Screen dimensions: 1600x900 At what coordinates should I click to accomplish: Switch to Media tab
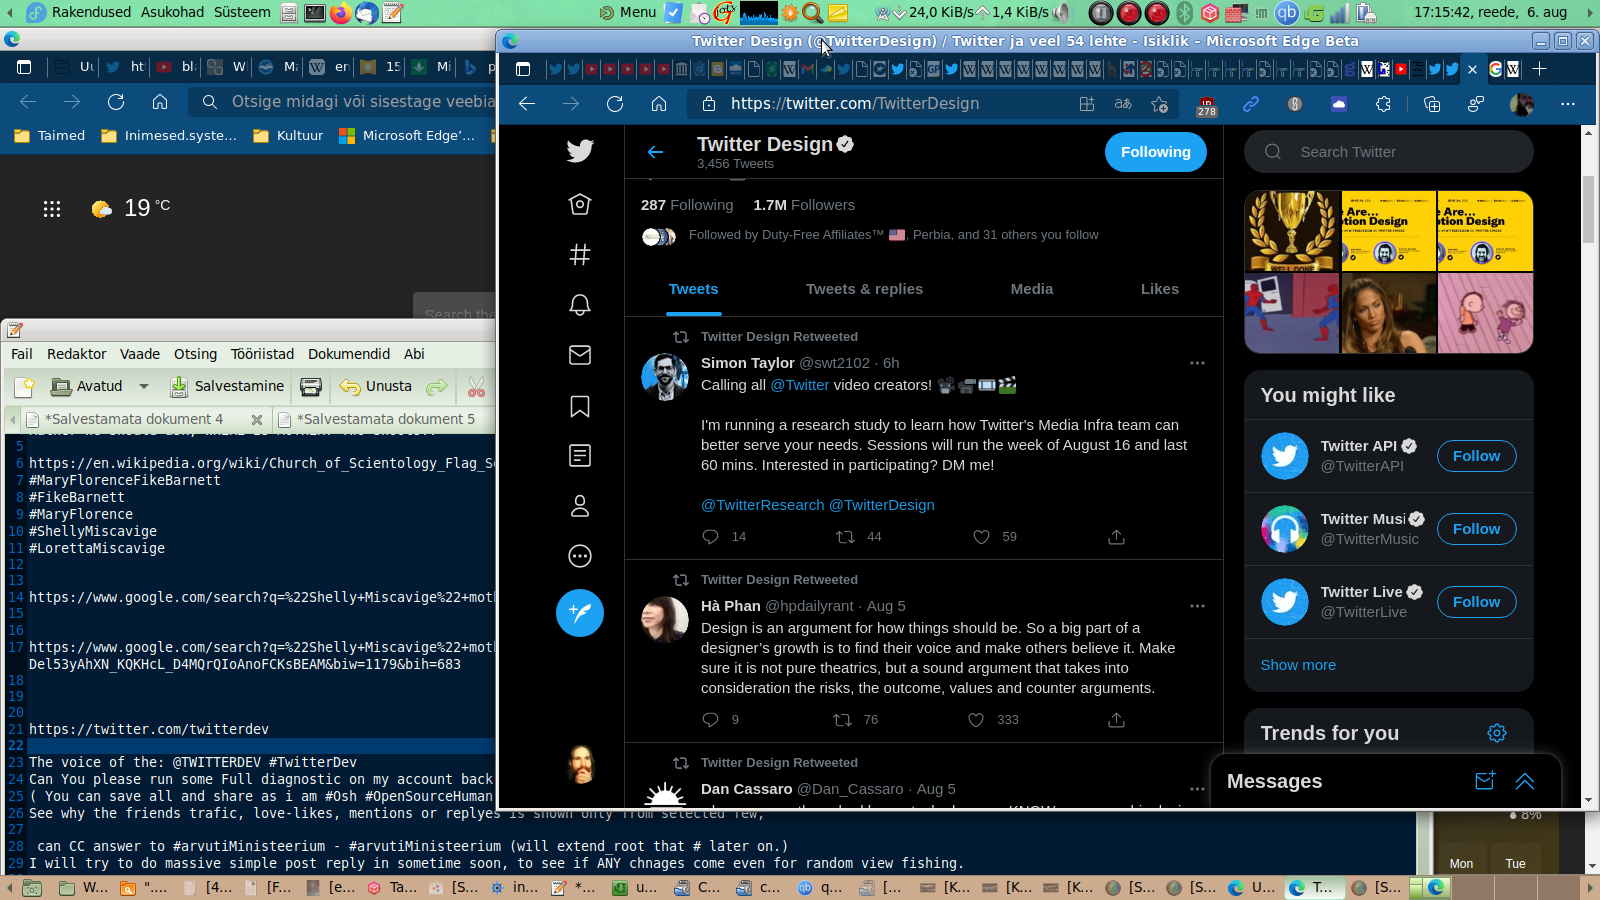[x=1032, y=289]
